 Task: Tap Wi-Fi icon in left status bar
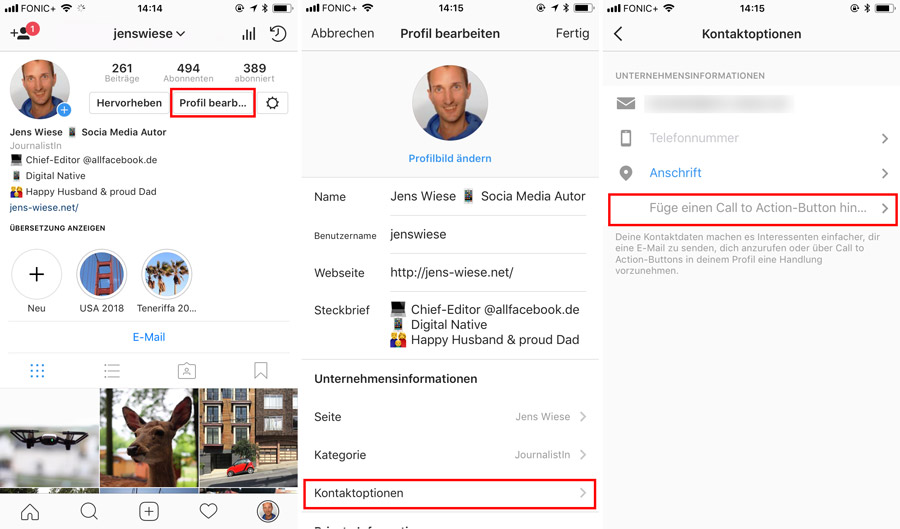click(66, 8)
